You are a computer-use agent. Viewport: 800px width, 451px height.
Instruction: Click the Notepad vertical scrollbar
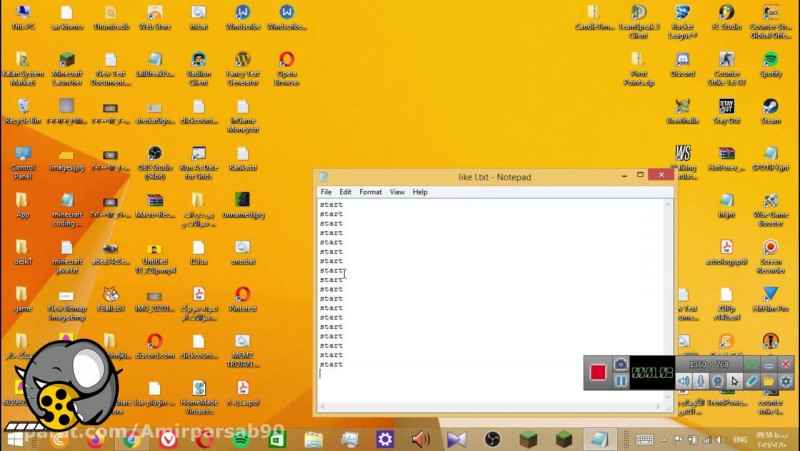coord(668,300)
